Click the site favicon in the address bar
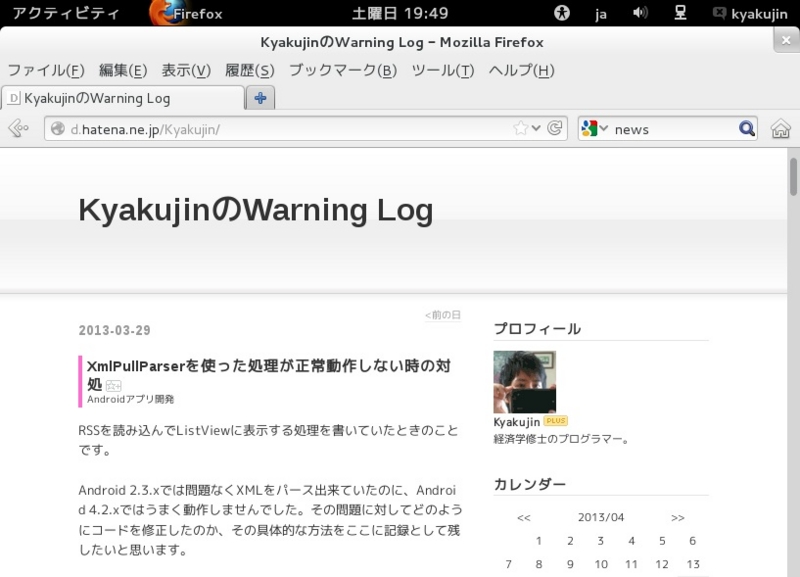 coord(58,128)
